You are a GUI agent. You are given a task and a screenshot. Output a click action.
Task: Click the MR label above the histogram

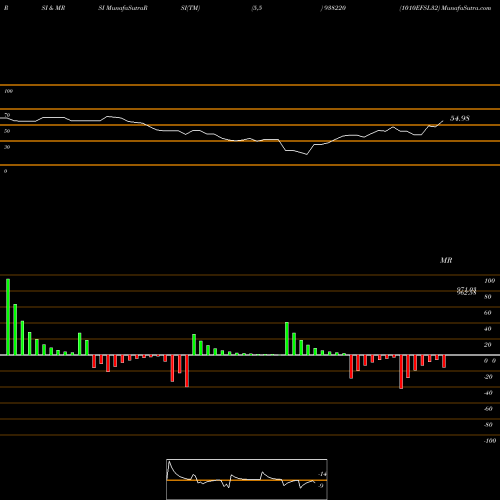point(446,260)
